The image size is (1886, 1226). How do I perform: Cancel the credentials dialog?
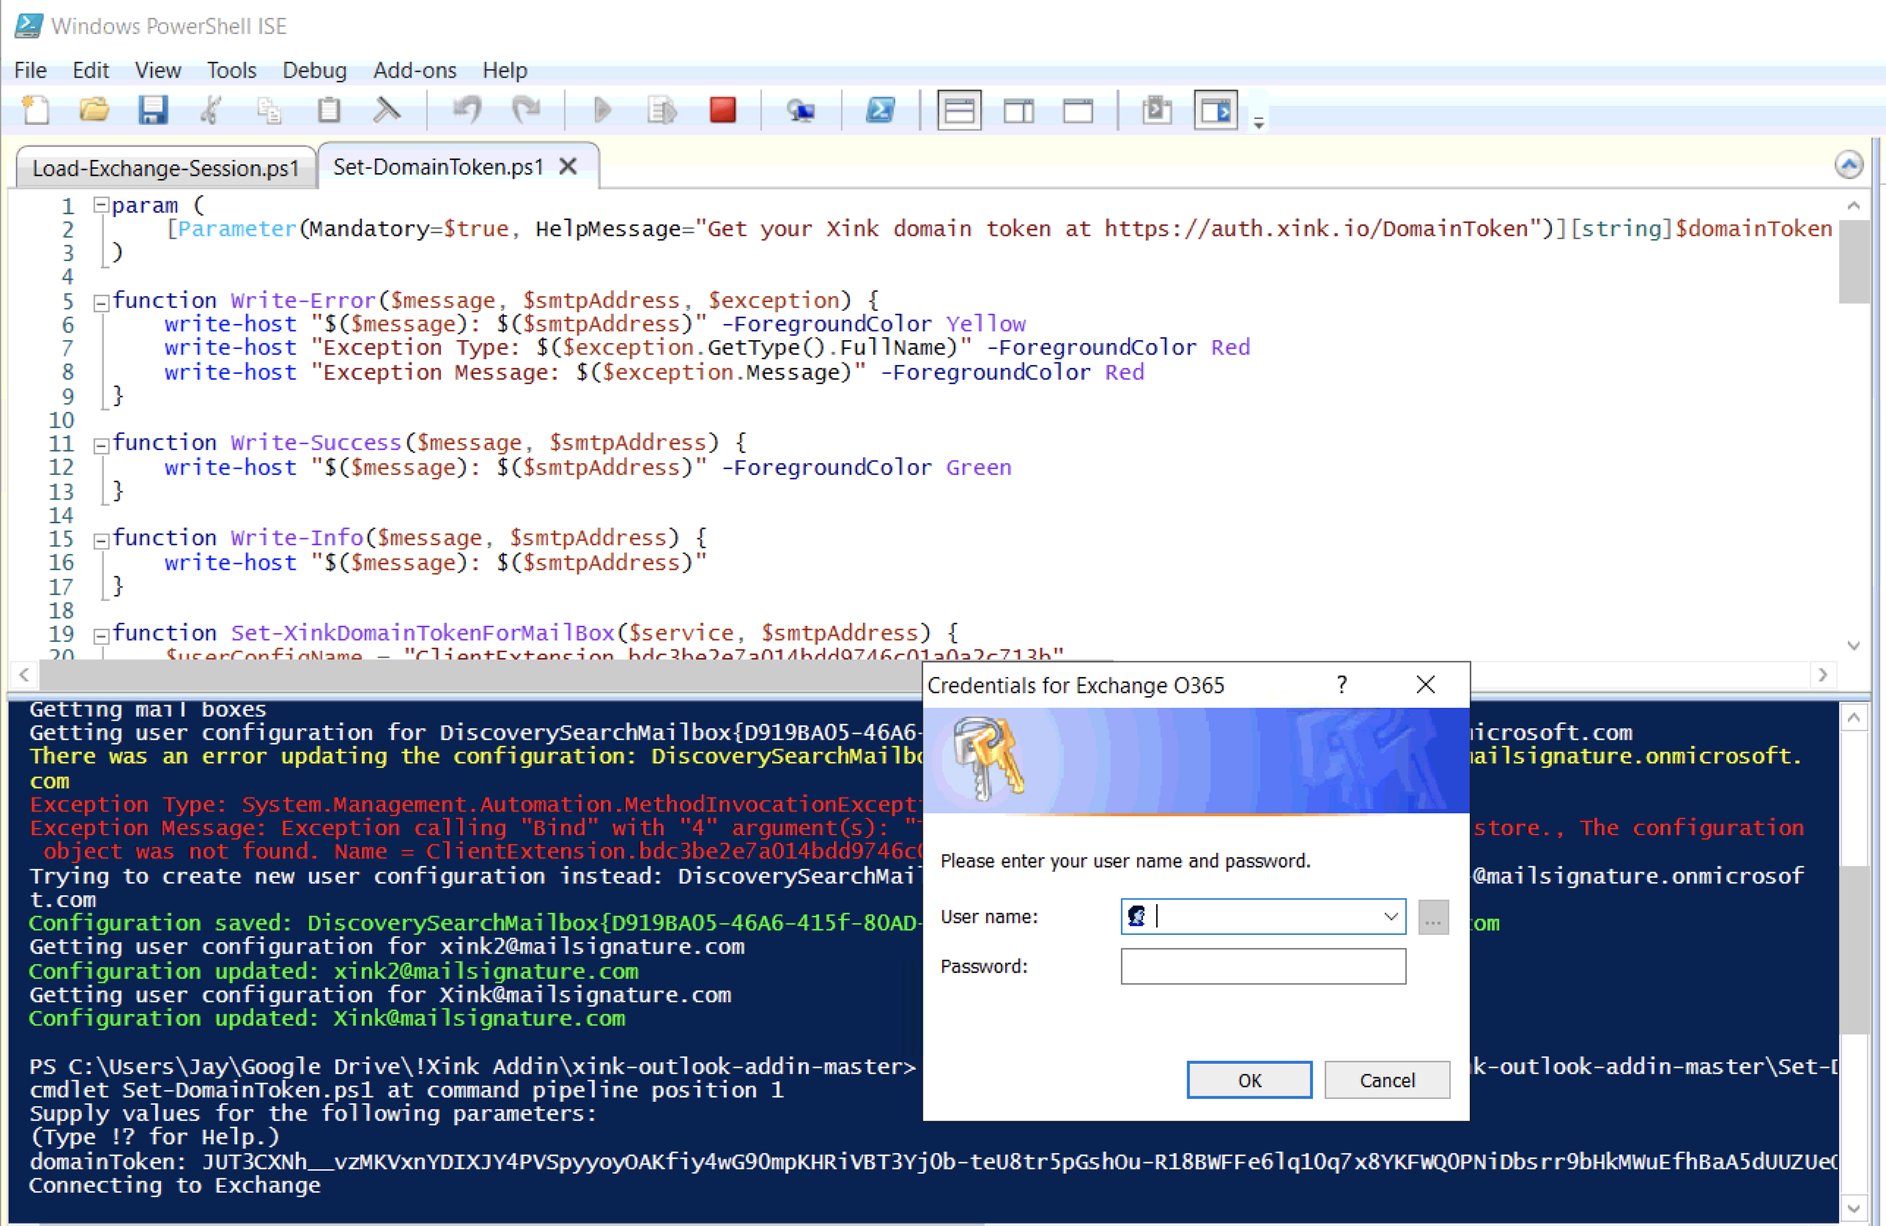coord(1387,1080)
